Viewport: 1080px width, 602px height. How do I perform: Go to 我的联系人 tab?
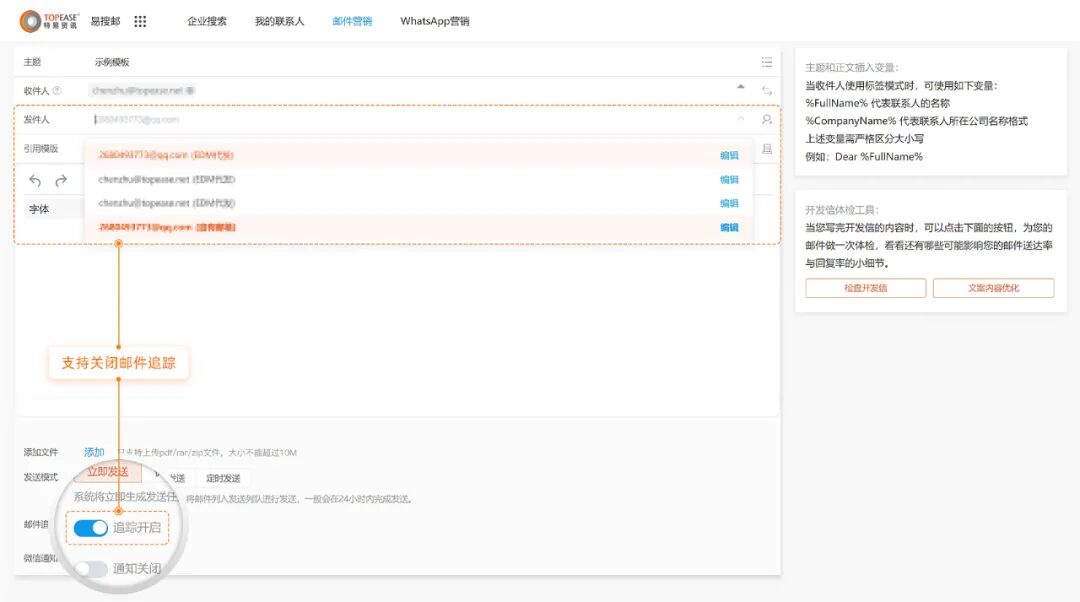[280, 21]
